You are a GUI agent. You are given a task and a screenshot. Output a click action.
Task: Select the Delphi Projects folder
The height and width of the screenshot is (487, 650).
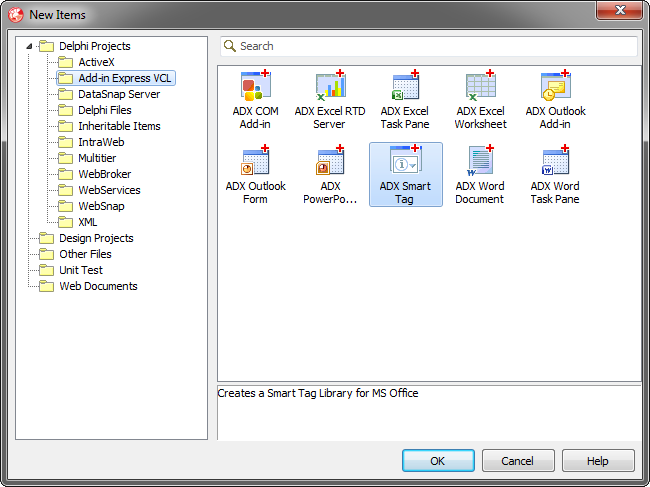click(85, 46)
